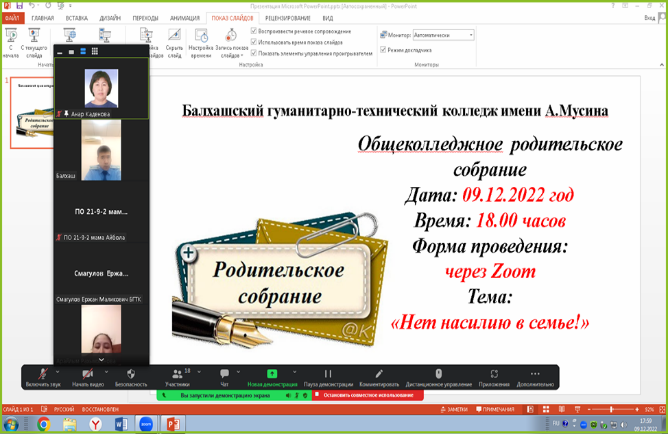Click the Fit slide to window icon
The width and height of the screenshot is (668, 434).
pos(662,409)
